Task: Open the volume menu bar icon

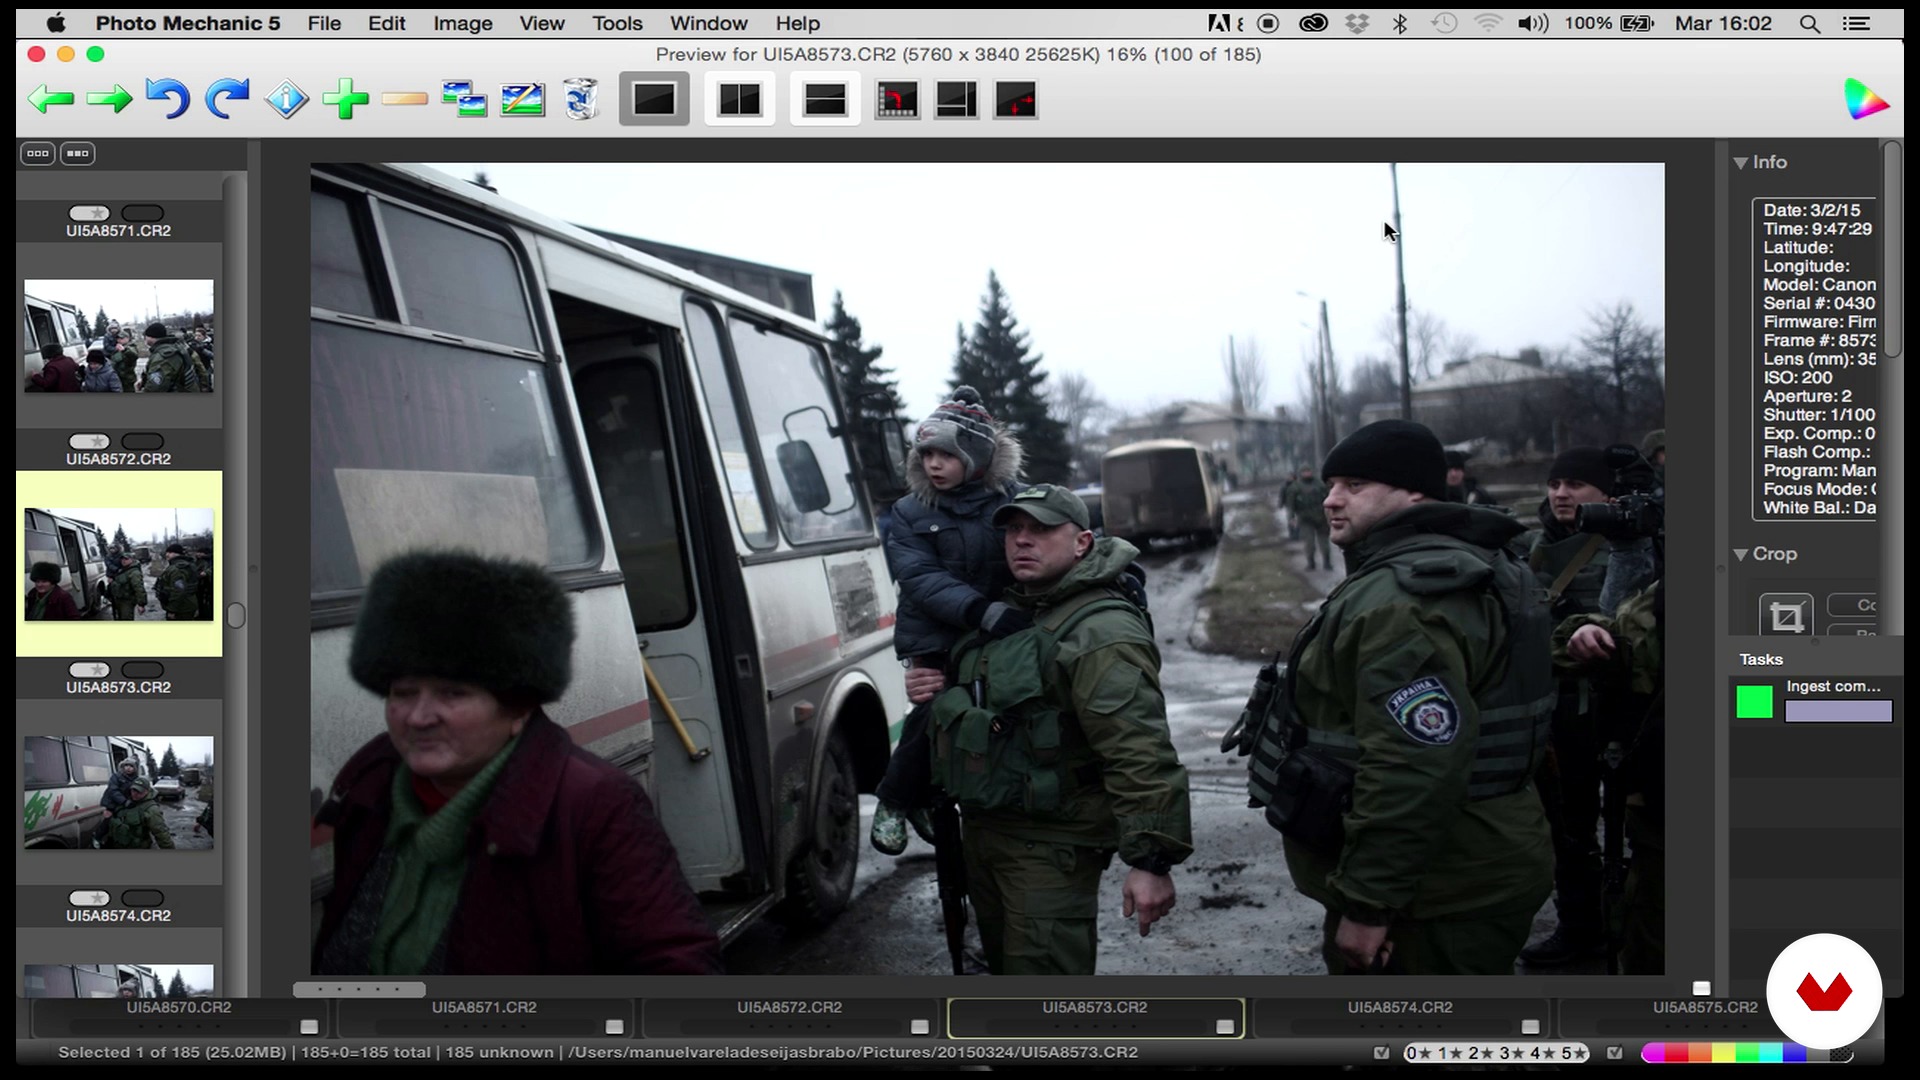Action: point(1532,23)
